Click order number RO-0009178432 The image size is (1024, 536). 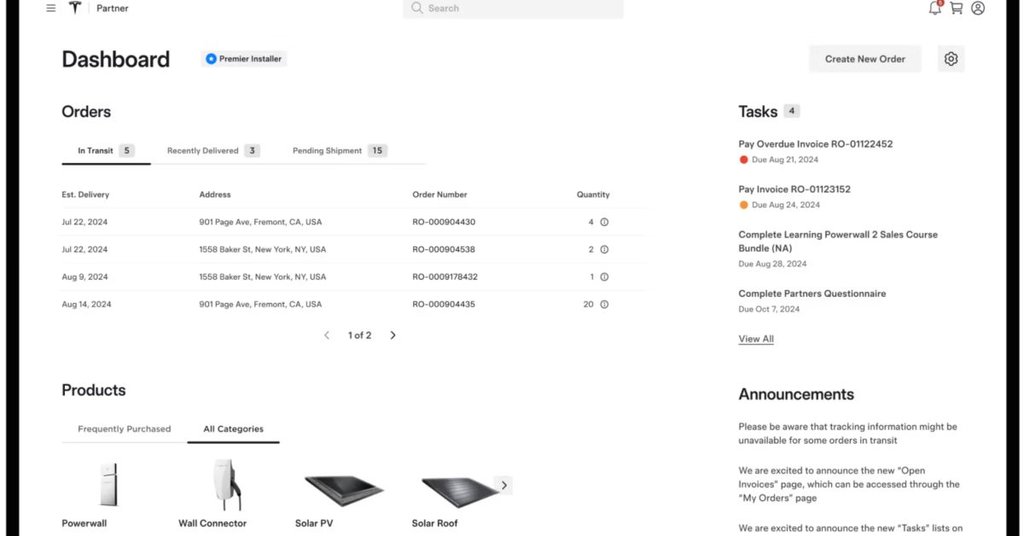[x=445, y=277]
